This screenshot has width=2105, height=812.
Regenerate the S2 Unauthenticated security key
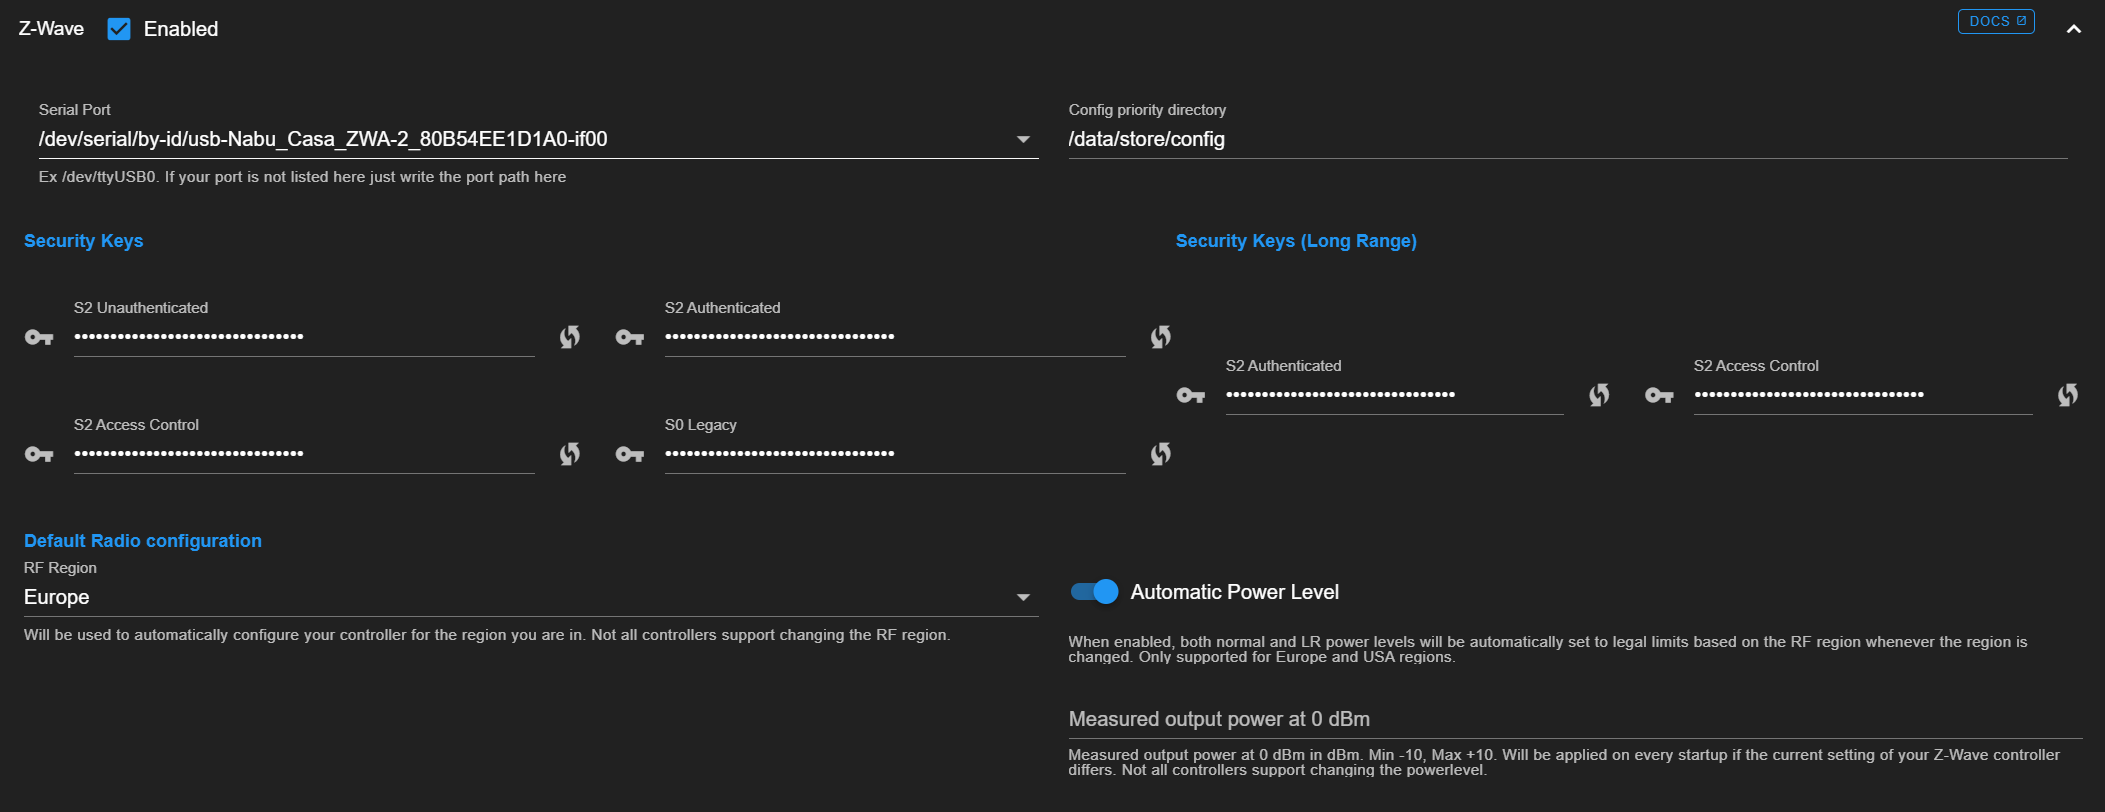[x=570, y=337]
